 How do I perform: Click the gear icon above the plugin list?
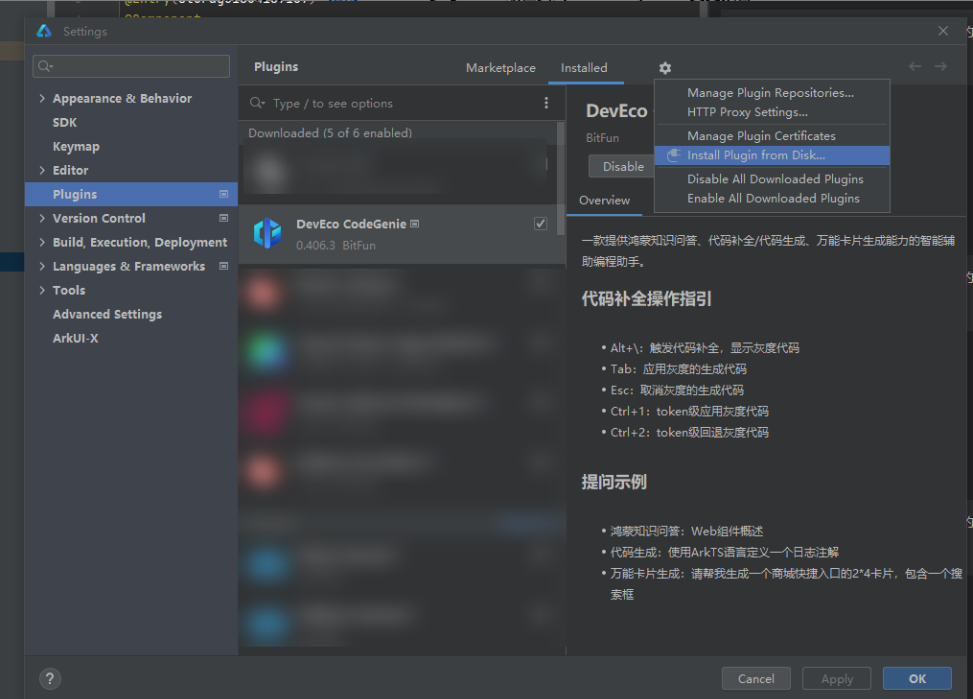[x=665, y=68]
